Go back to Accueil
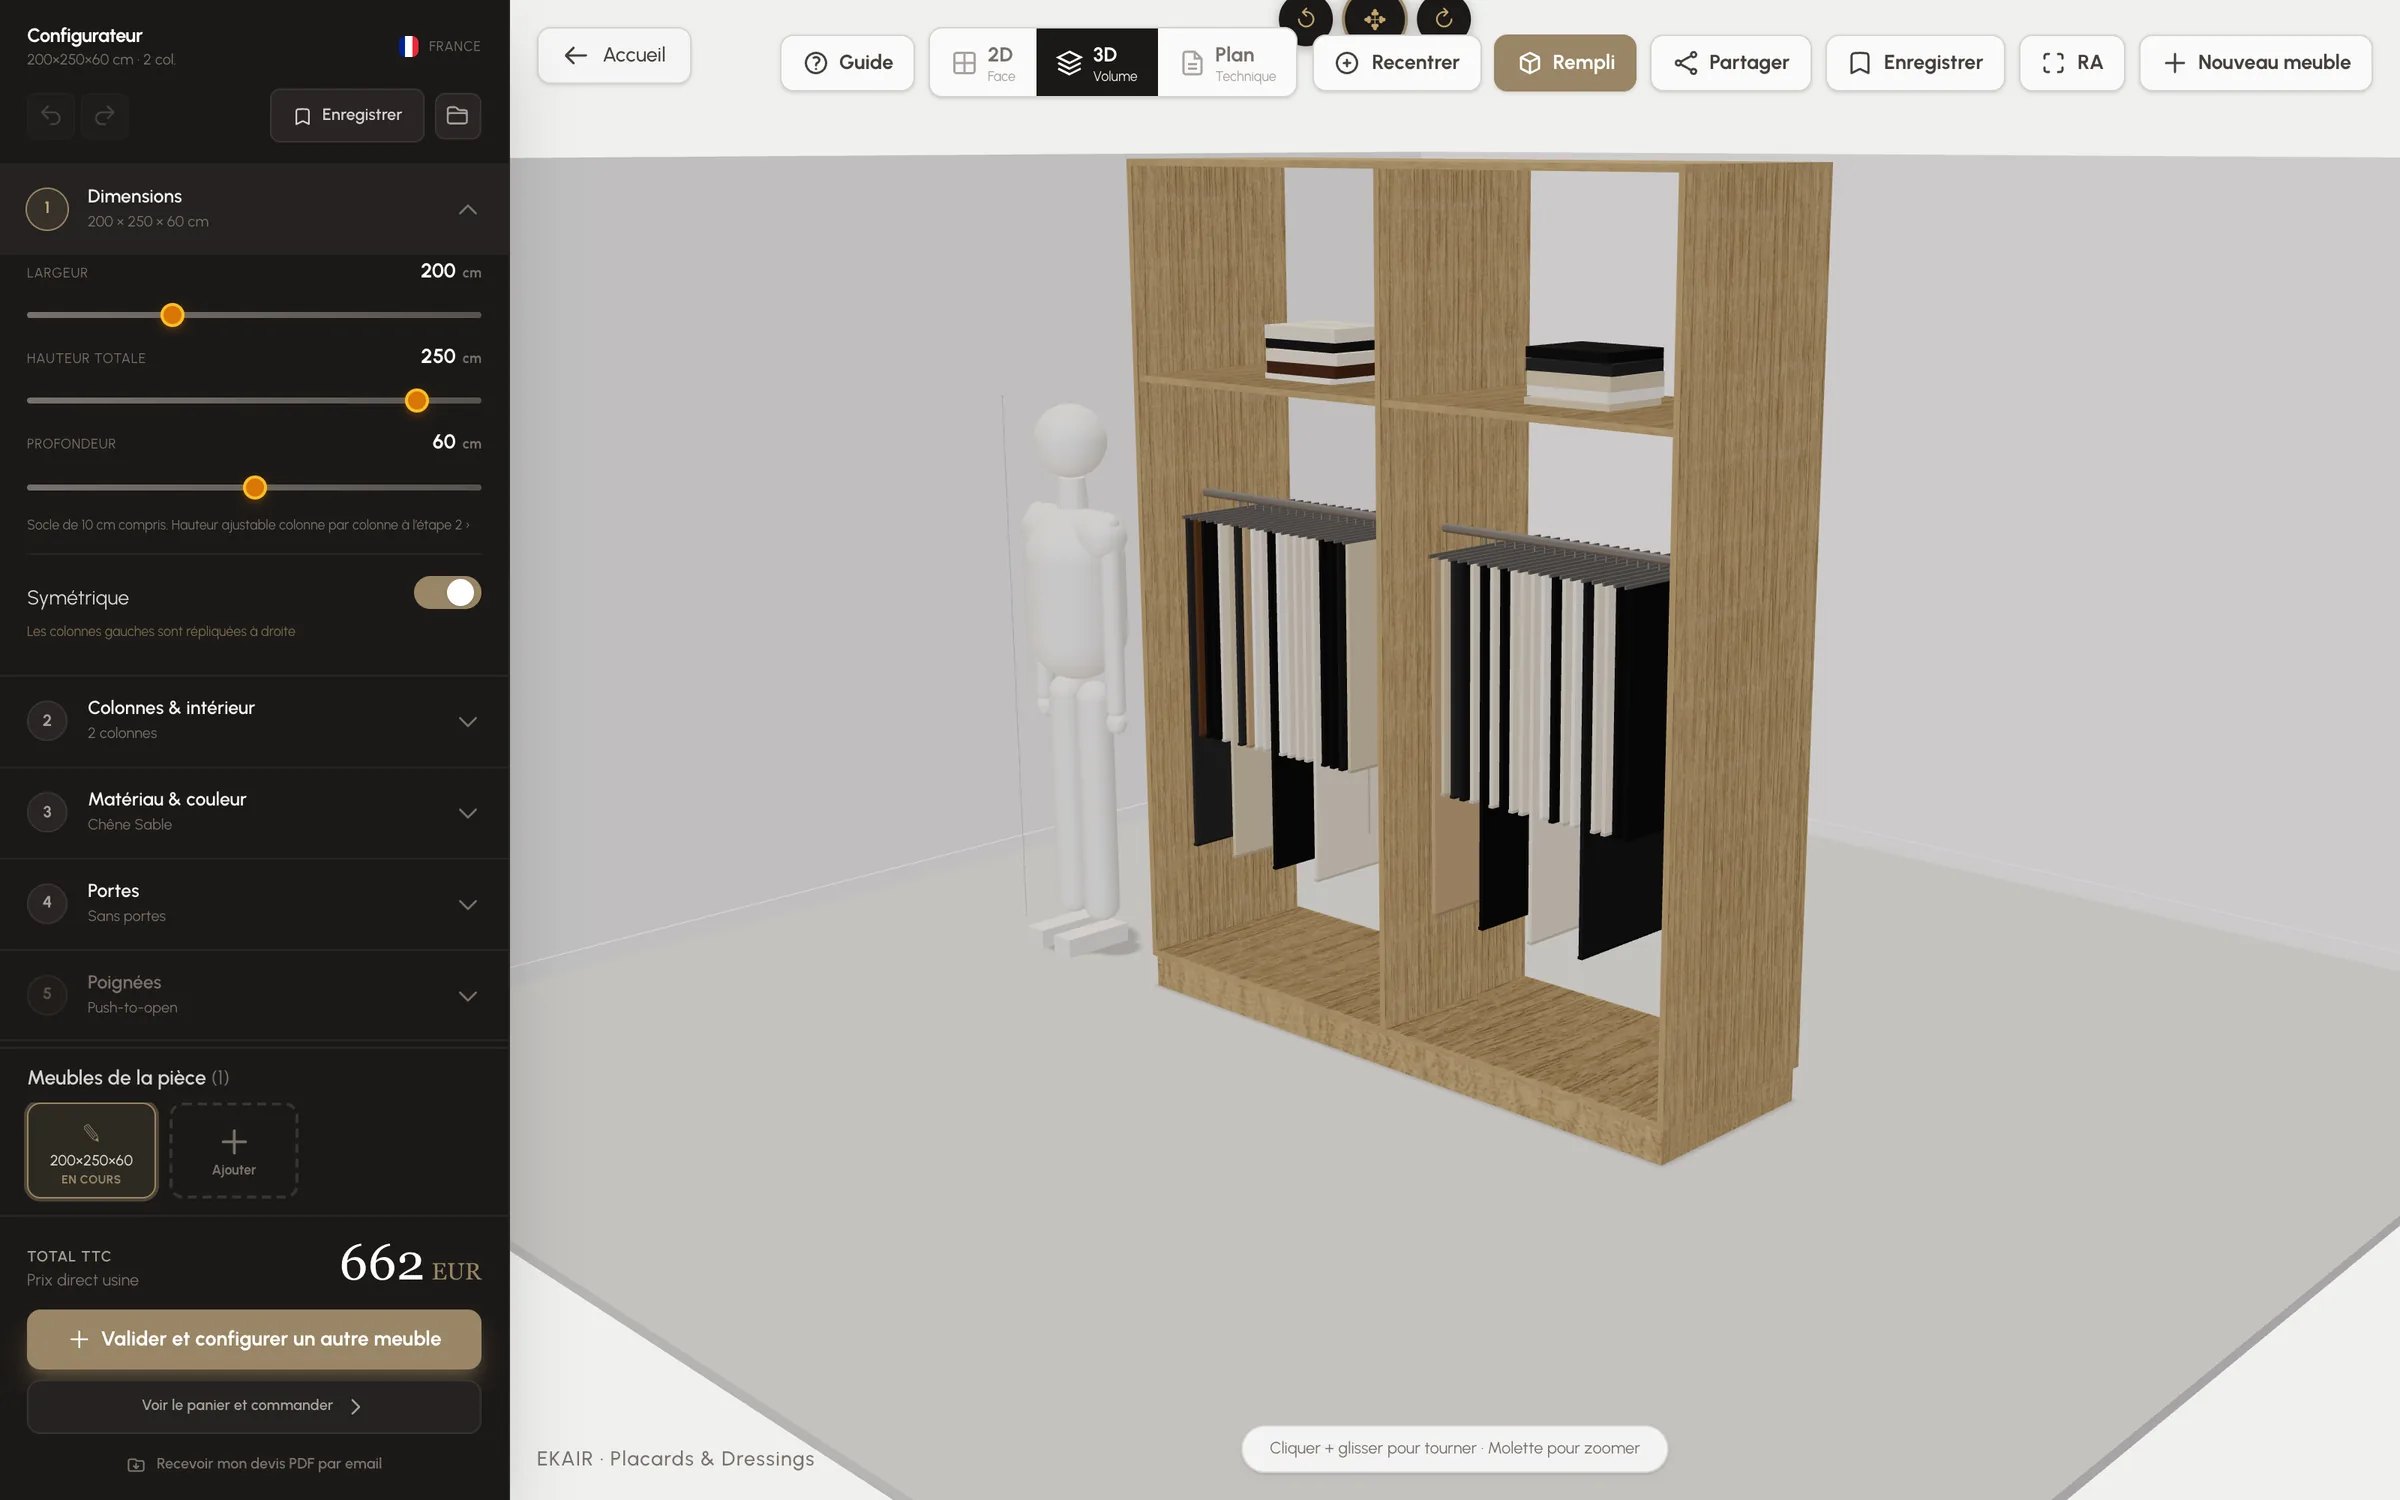 coord(614,56)
